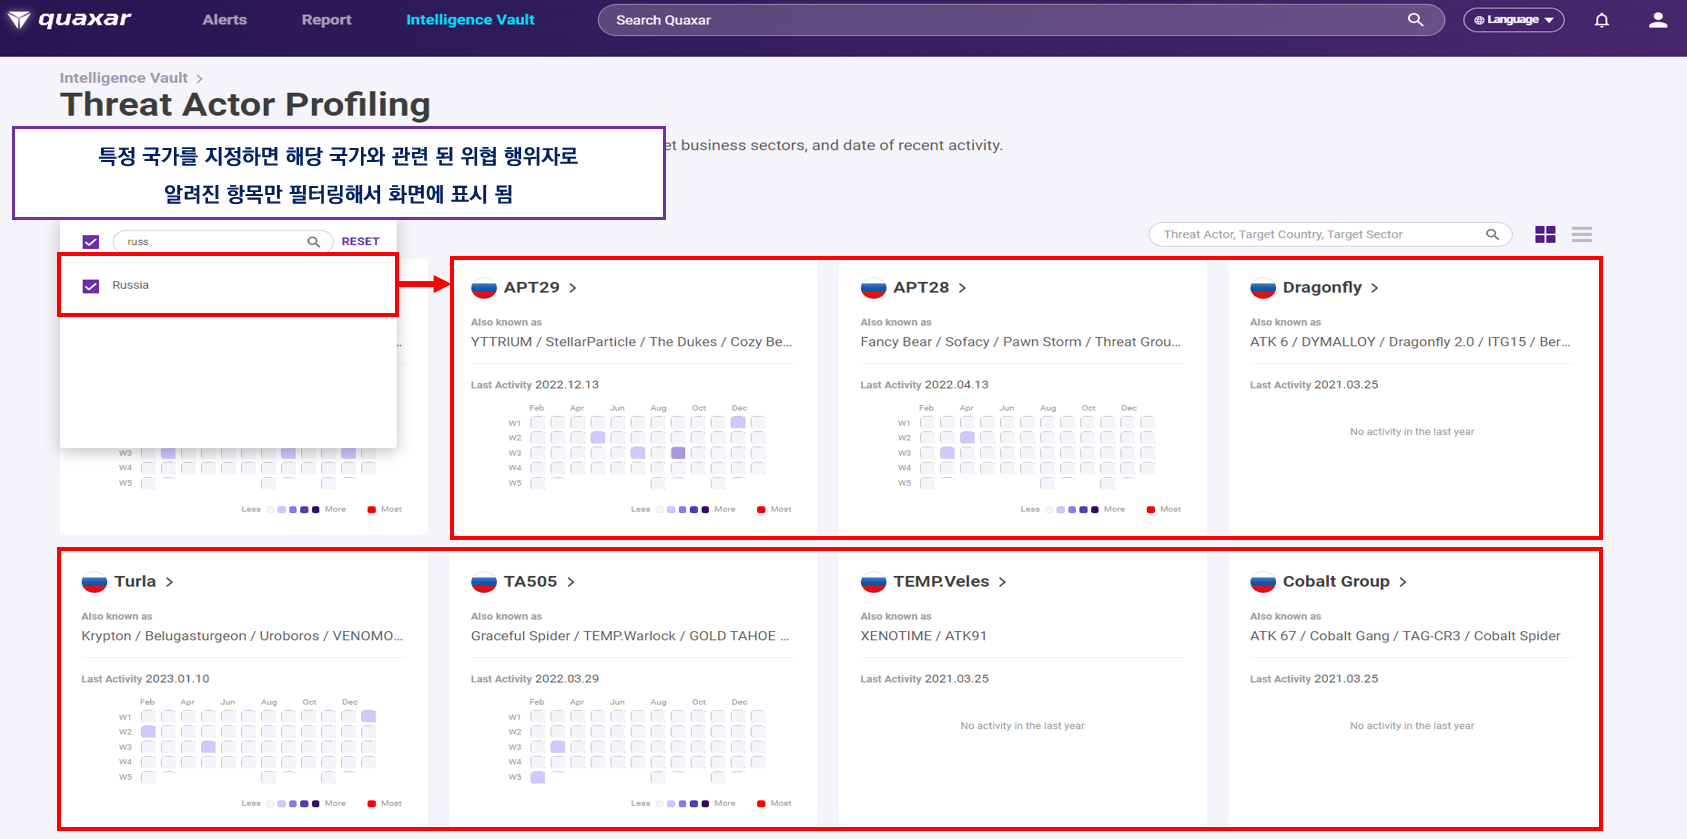Click the search icon in country filter
This screenshot has height=839, width=1687.
(x=313, y=242)
